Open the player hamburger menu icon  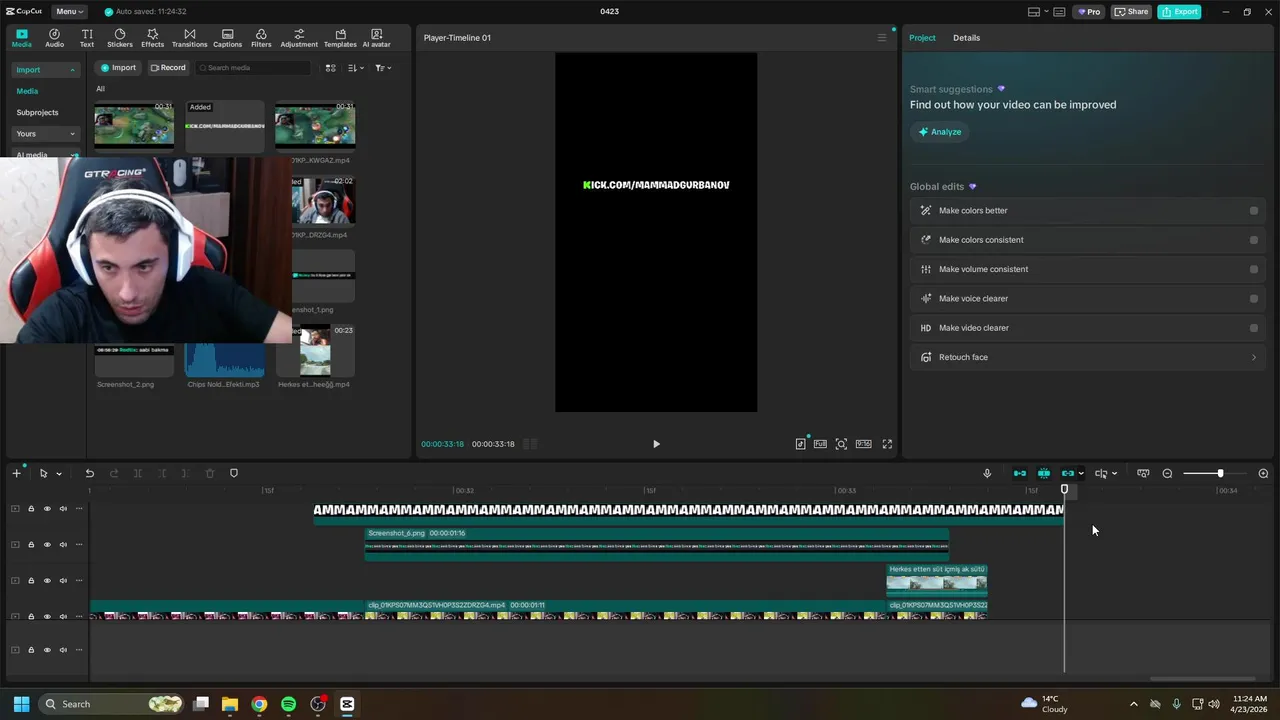pos(882,38)
